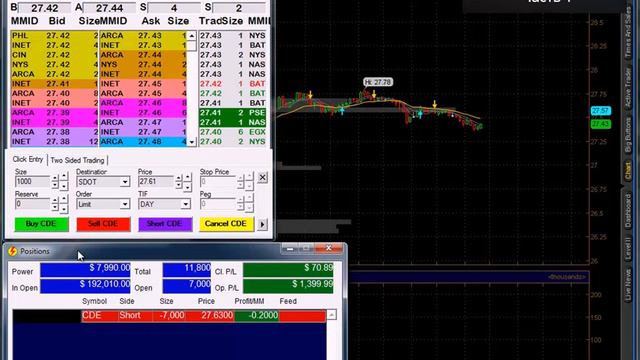Screen dimensions: 640x360
Task: Close the Positions window
Action: pos(329,248)
